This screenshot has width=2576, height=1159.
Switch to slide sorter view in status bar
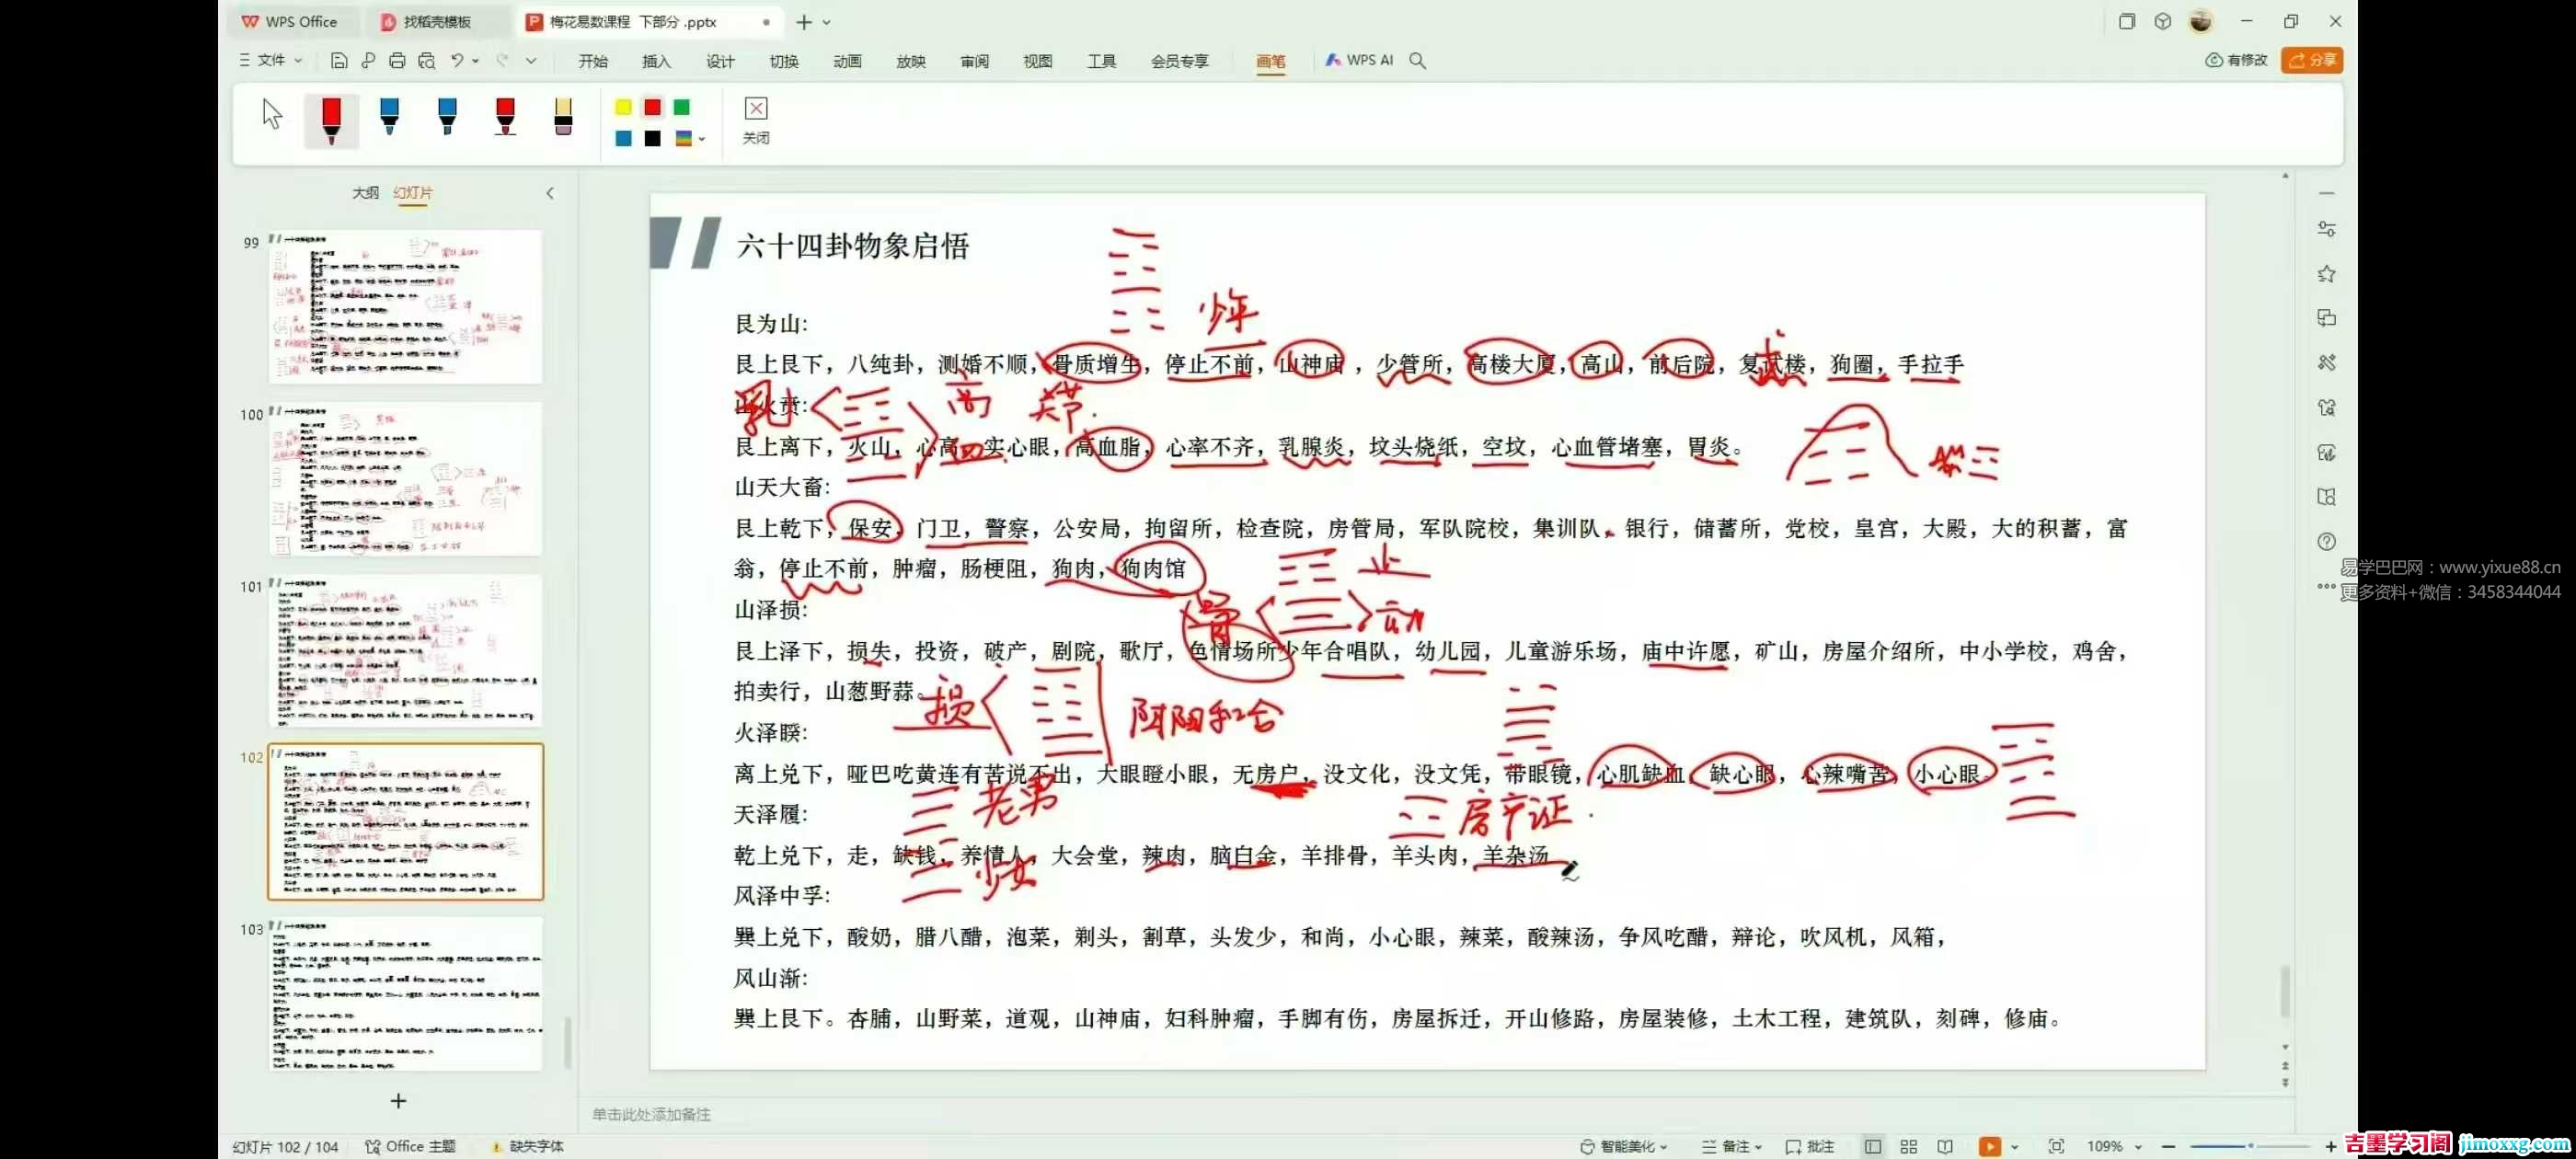(1909, 1146)
